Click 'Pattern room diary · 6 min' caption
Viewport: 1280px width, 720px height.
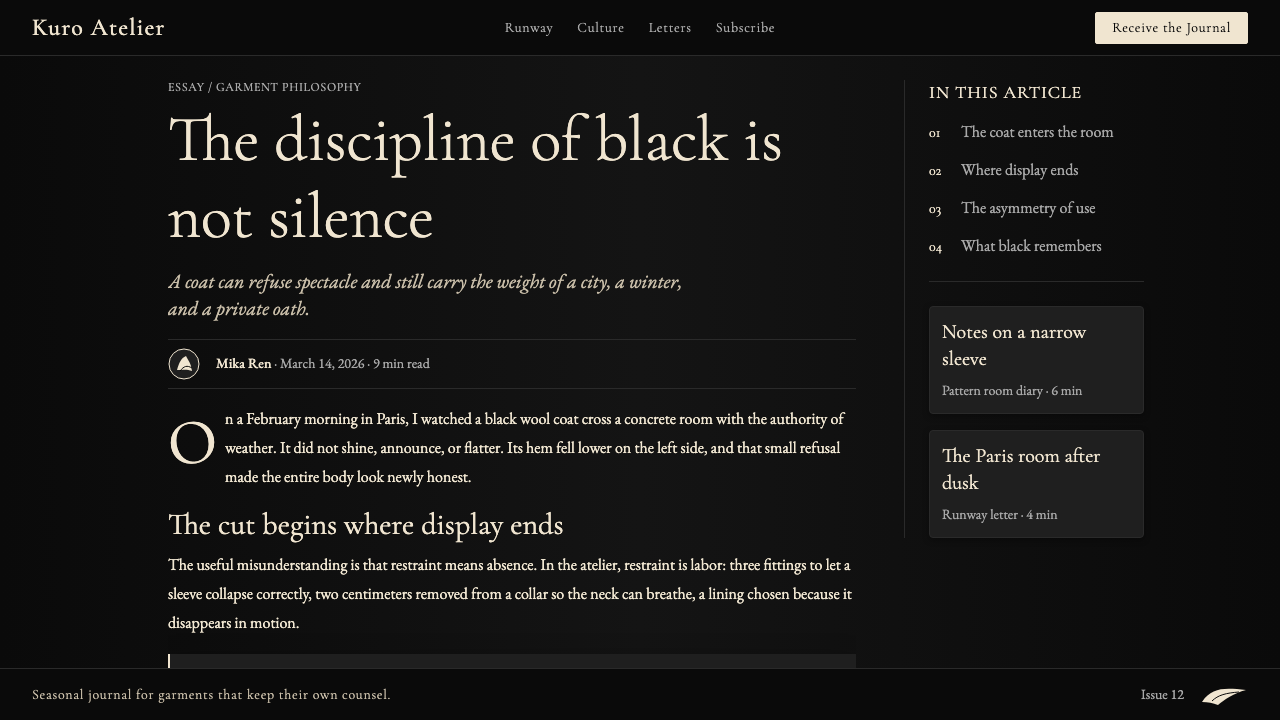click(1012, 391)
